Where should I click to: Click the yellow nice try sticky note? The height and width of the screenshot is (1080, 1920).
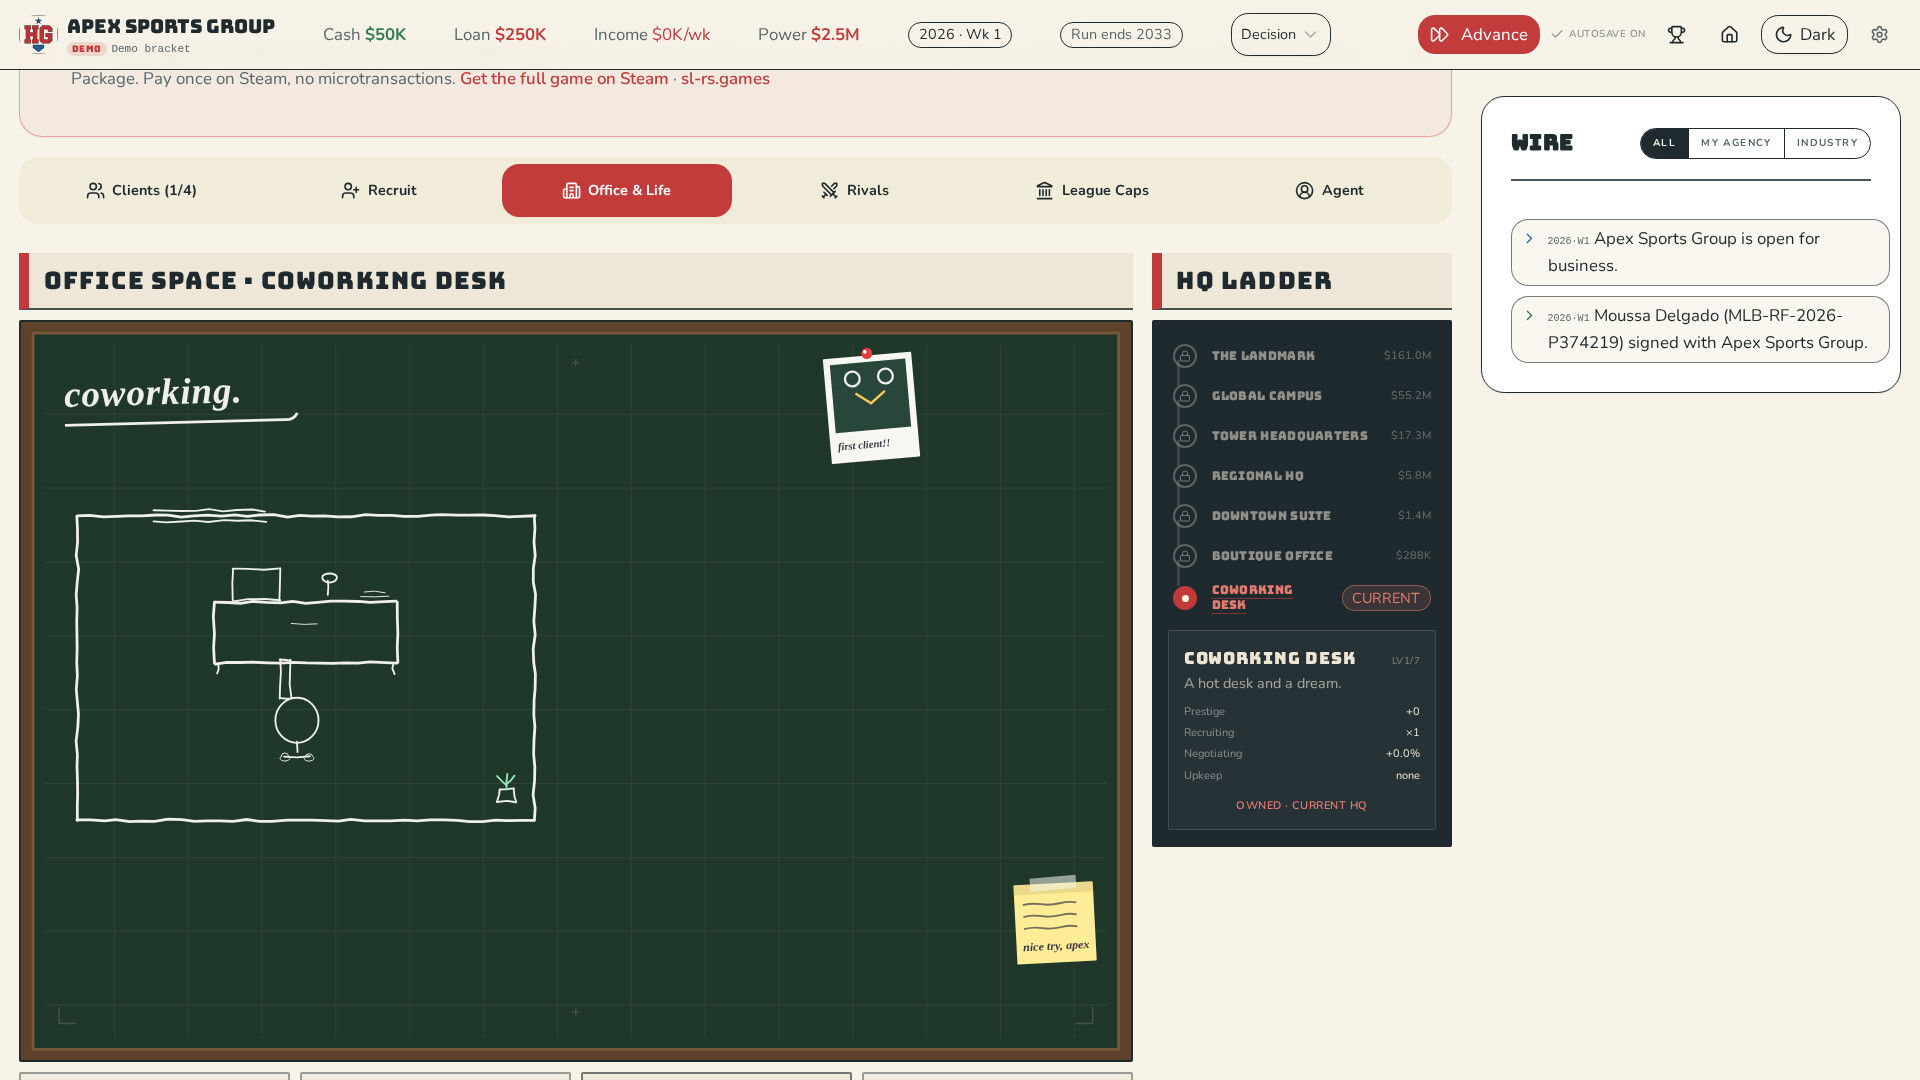[x=1055, y=920]
